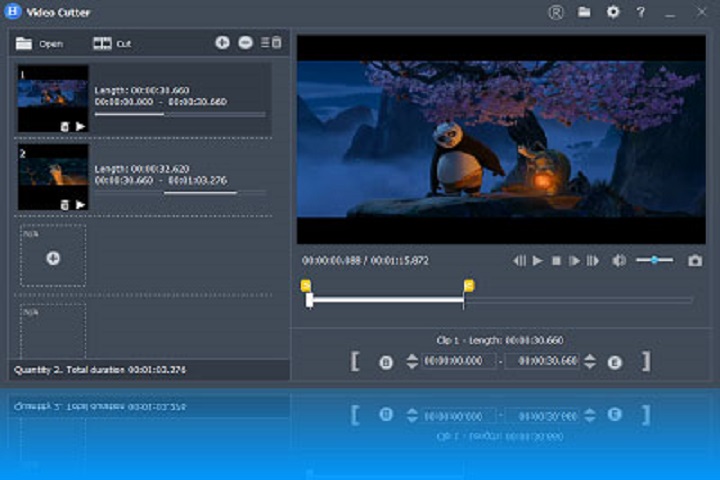
Task: Remove clip using the minus icon
Action: 245,43
